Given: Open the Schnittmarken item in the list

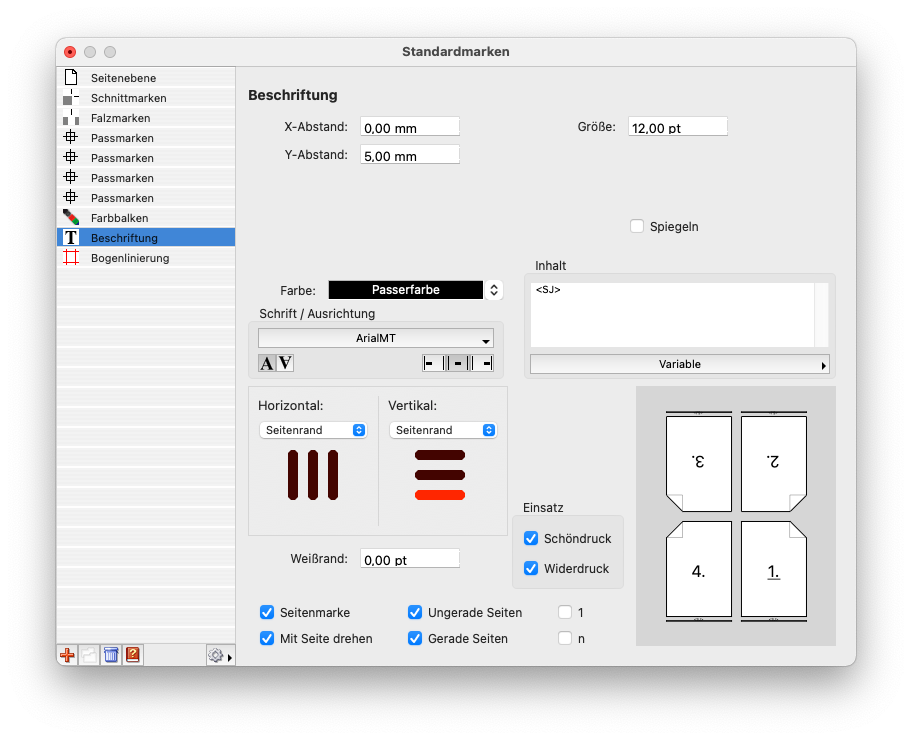Looking at the screenshot, I should pyautogui.click(x=146, y=98).
